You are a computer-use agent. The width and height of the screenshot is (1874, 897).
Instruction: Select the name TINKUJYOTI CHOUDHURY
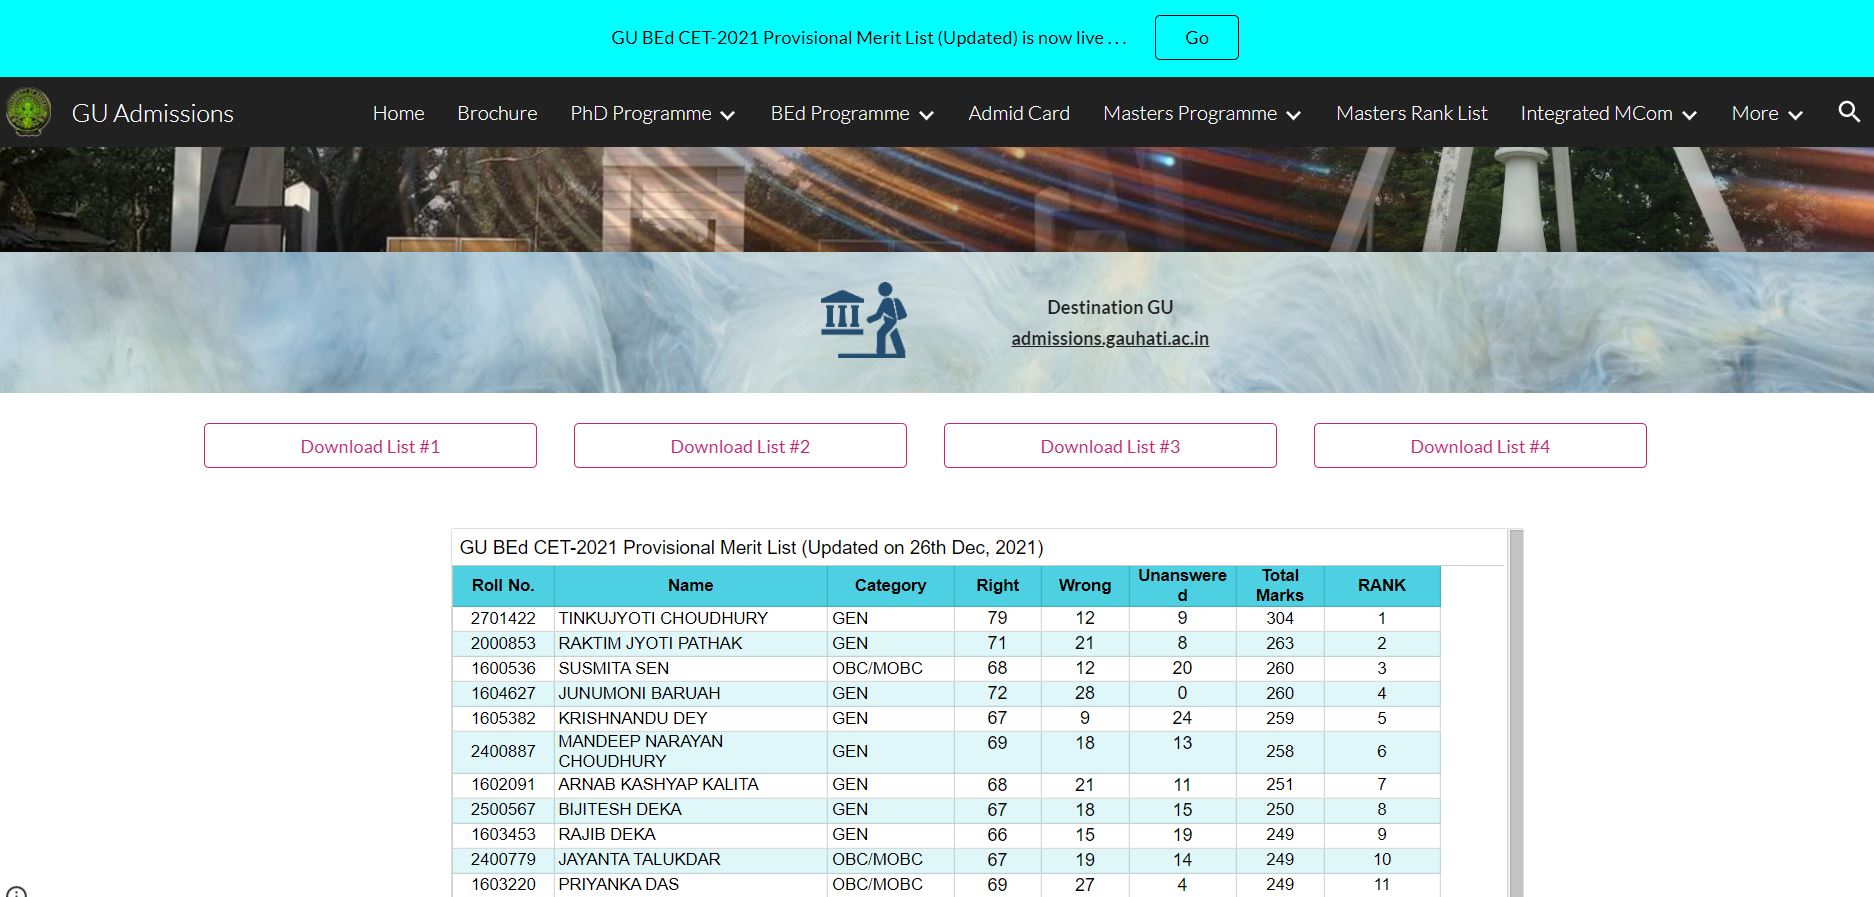coord(663,618)
